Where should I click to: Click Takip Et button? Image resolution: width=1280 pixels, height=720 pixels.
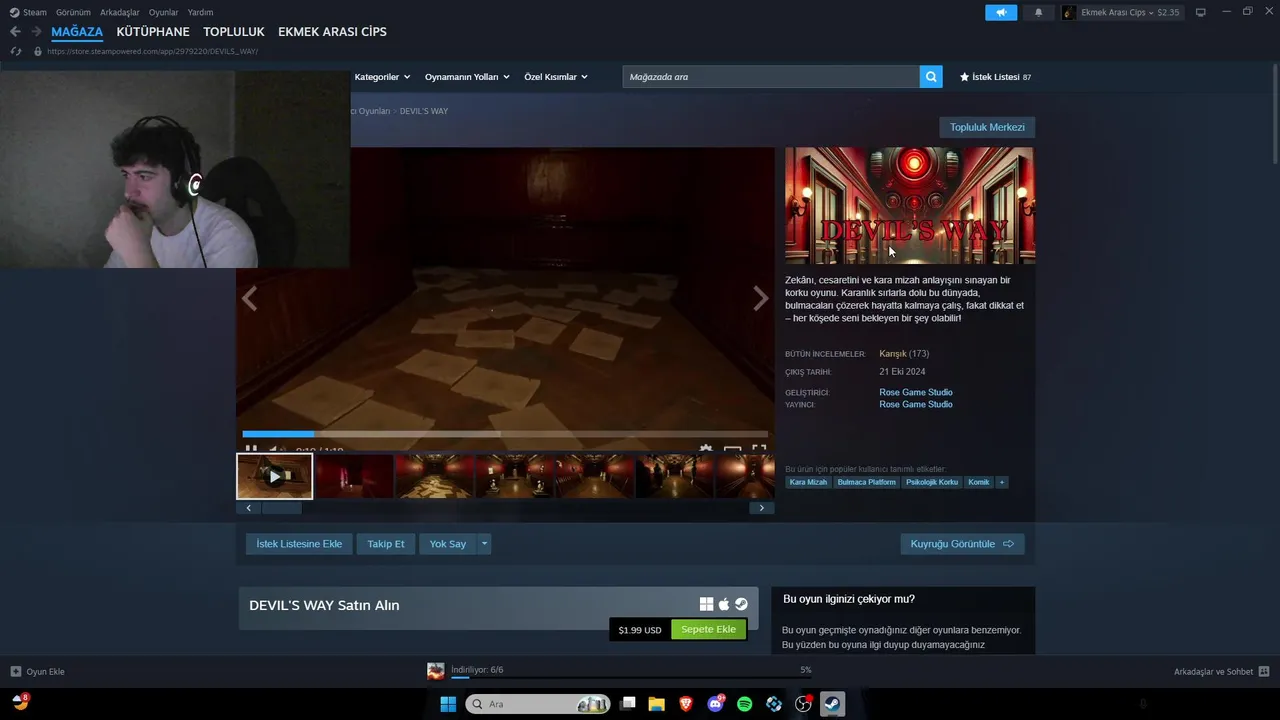(x=386, y=544)
